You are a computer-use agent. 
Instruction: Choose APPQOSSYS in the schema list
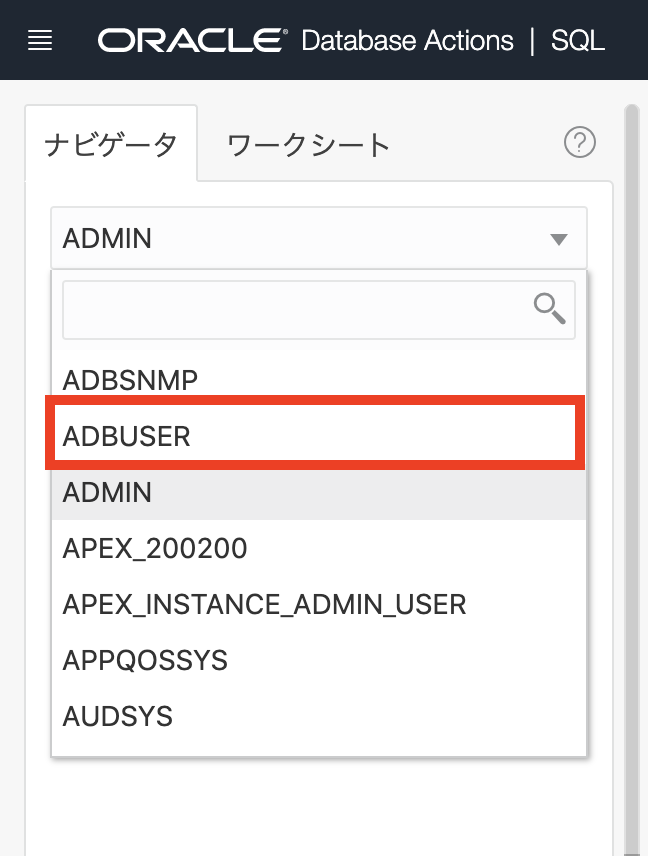145,660
